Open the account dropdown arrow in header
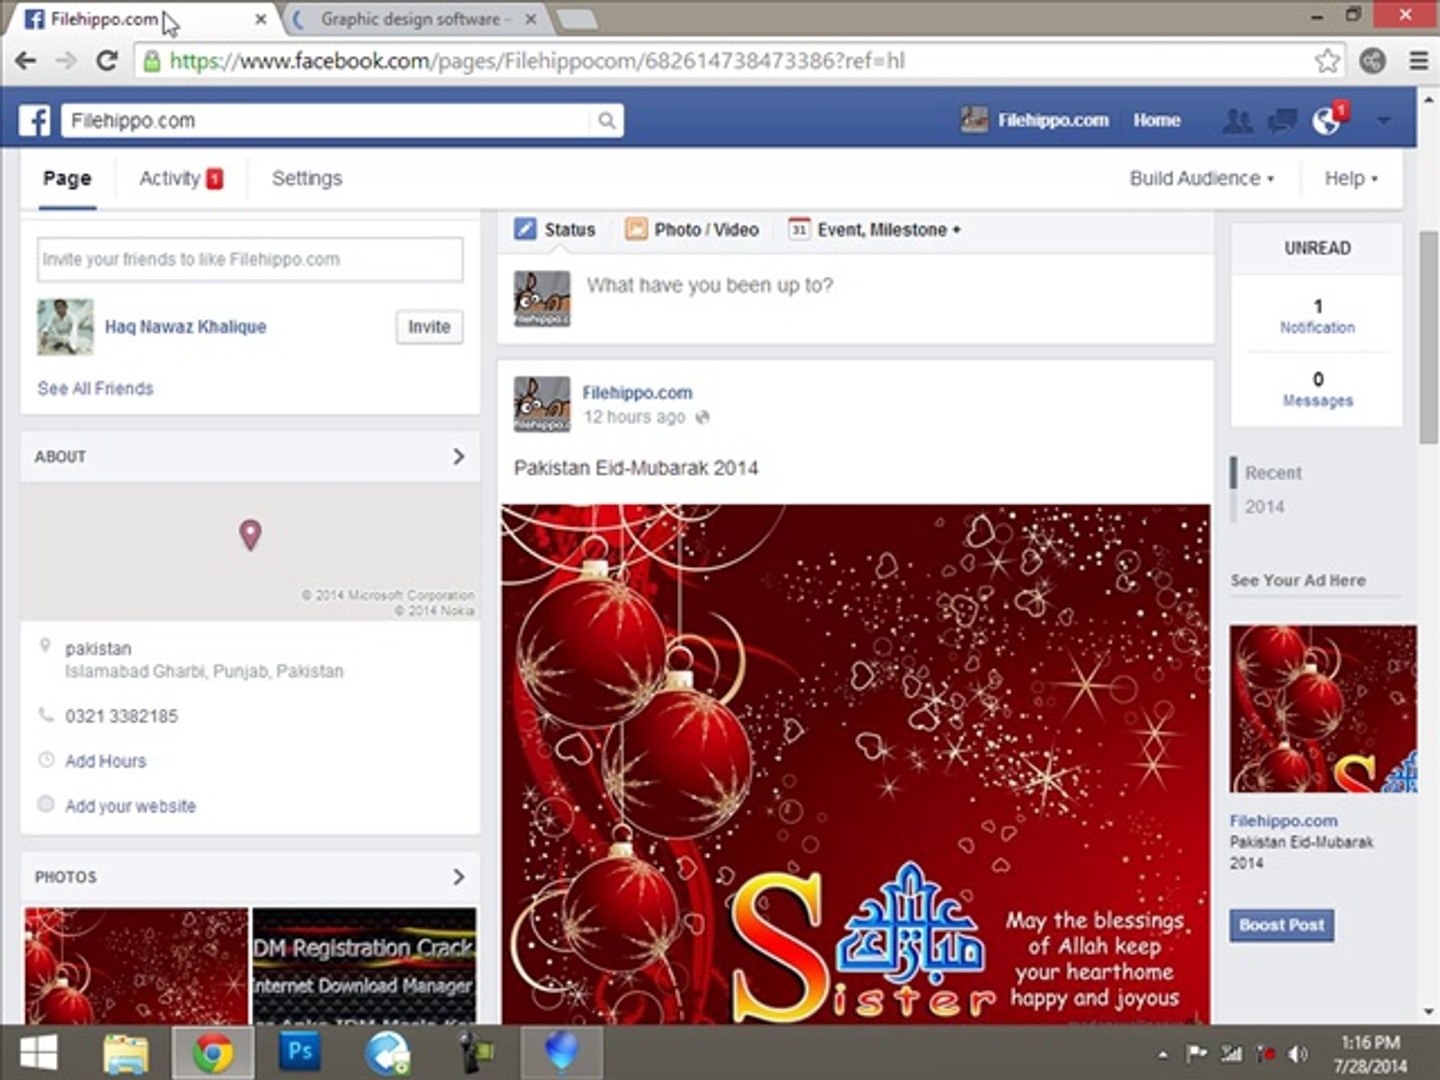Screen dimensions: 1440x1080 1384,121
